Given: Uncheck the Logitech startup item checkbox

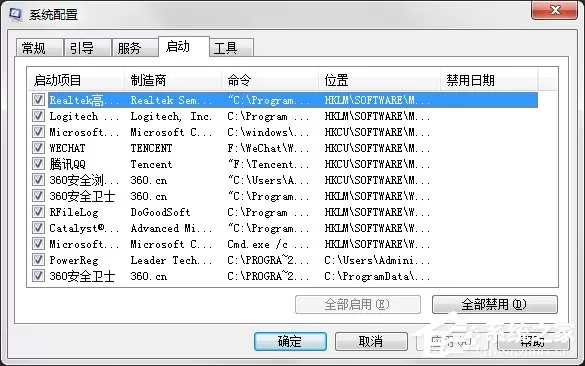Looking at the screenshot, I should pyautogui.click(x=38, y=116).
